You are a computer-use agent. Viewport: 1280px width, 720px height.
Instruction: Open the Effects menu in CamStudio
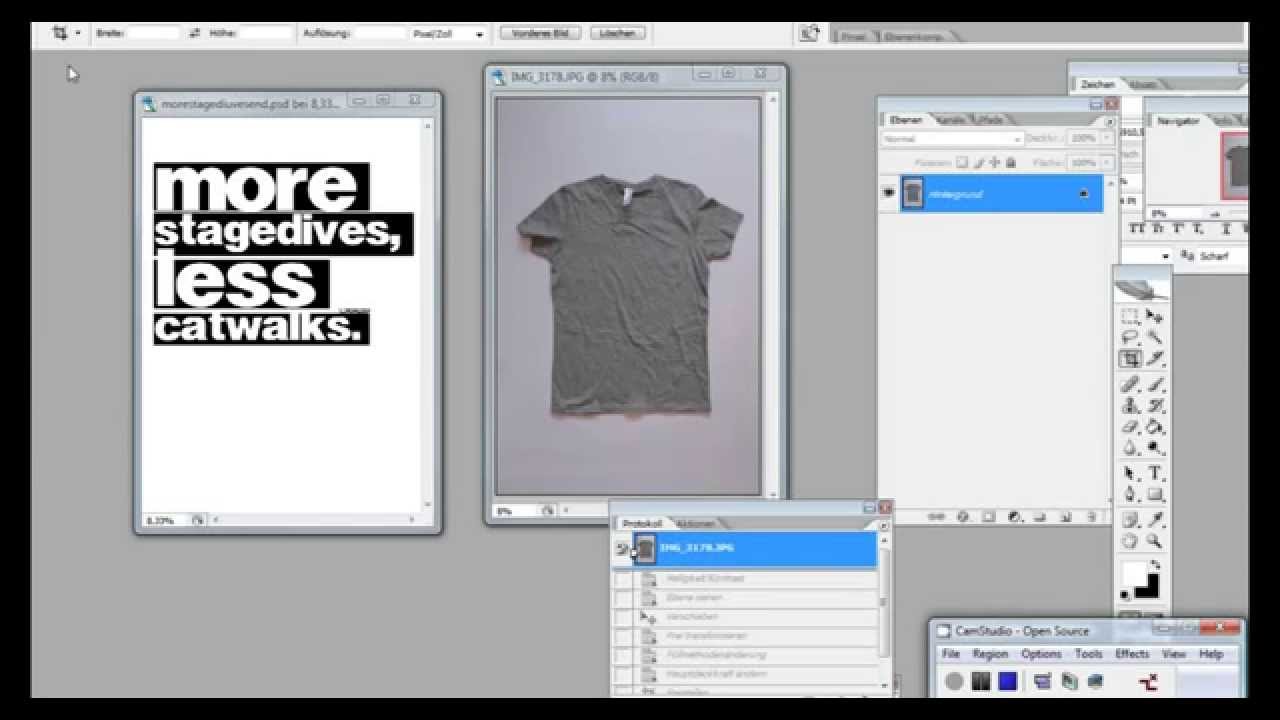1132,654
